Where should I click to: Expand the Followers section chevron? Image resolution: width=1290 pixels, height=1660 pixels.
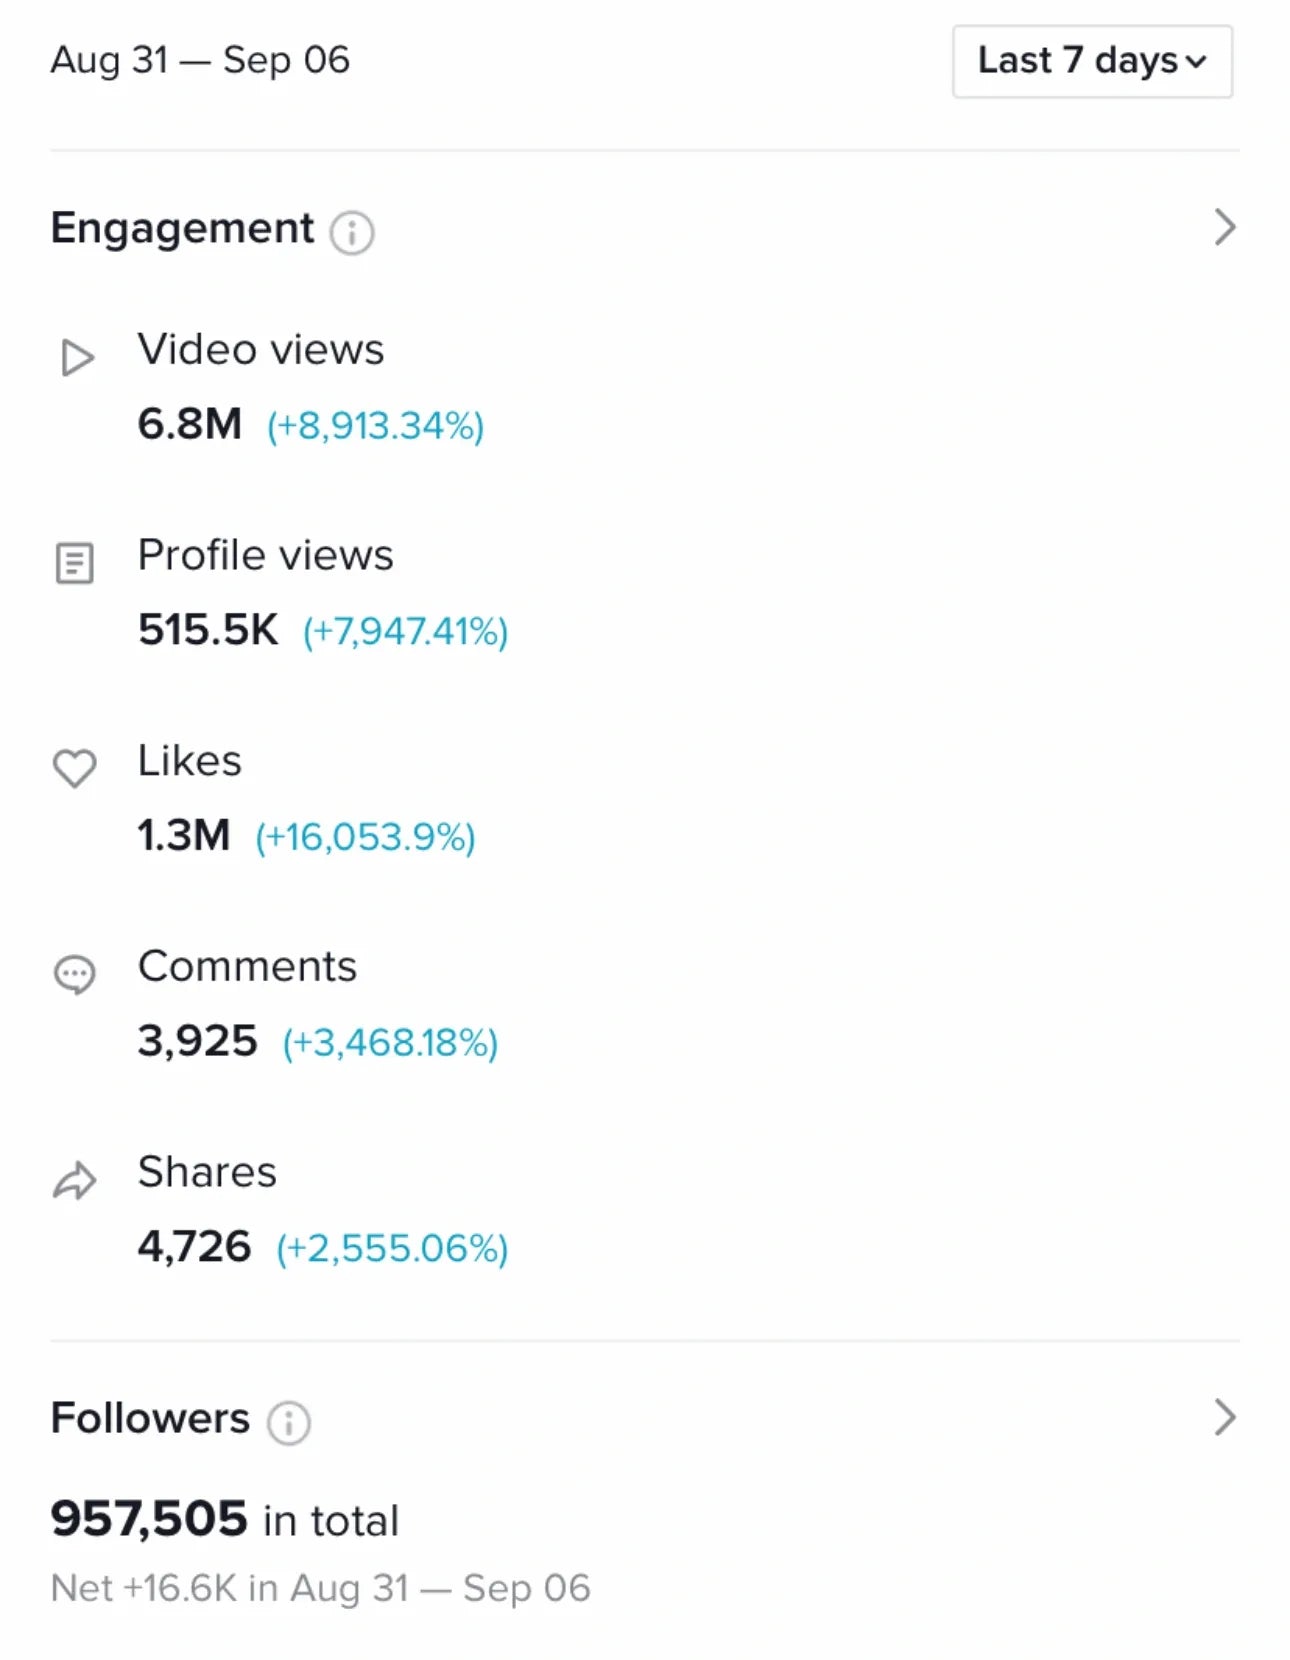tap(1224, 1417)
